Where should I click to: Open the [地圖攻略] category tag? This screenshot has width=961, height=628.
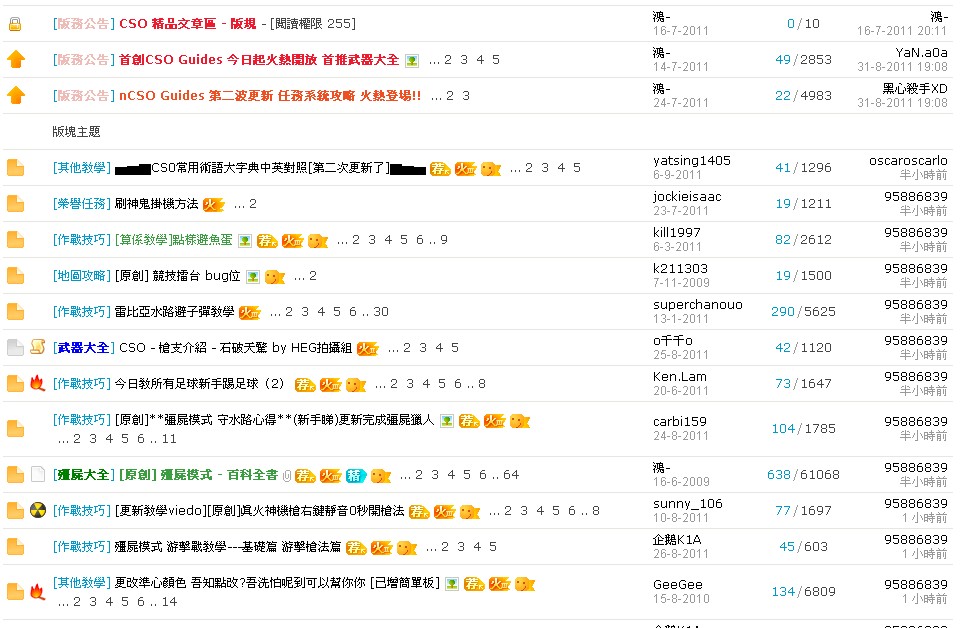(82, 276)
